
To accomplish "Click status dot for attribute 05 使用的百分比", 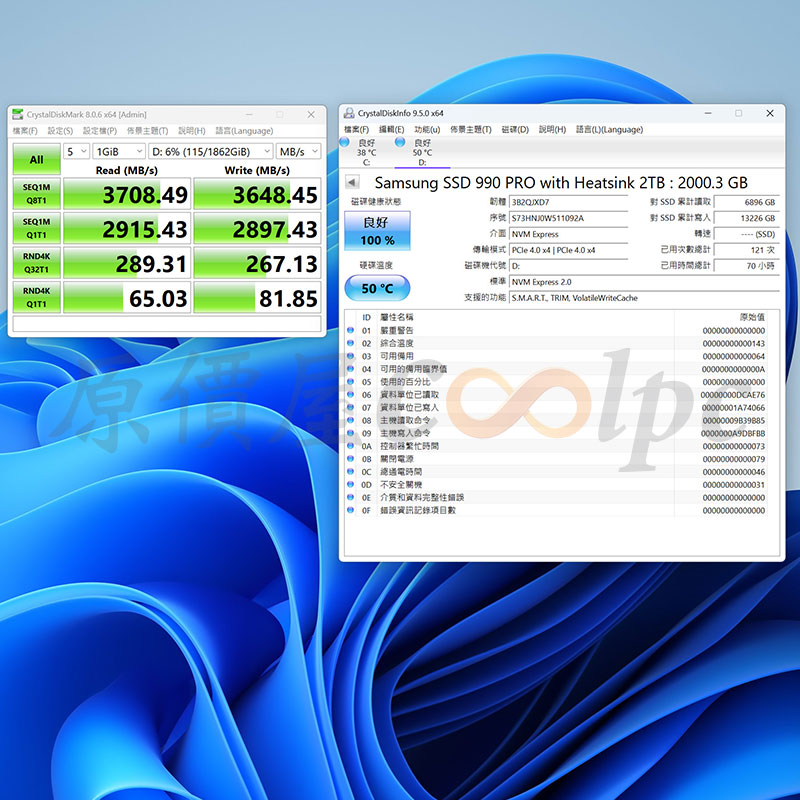I will point(351,382).
